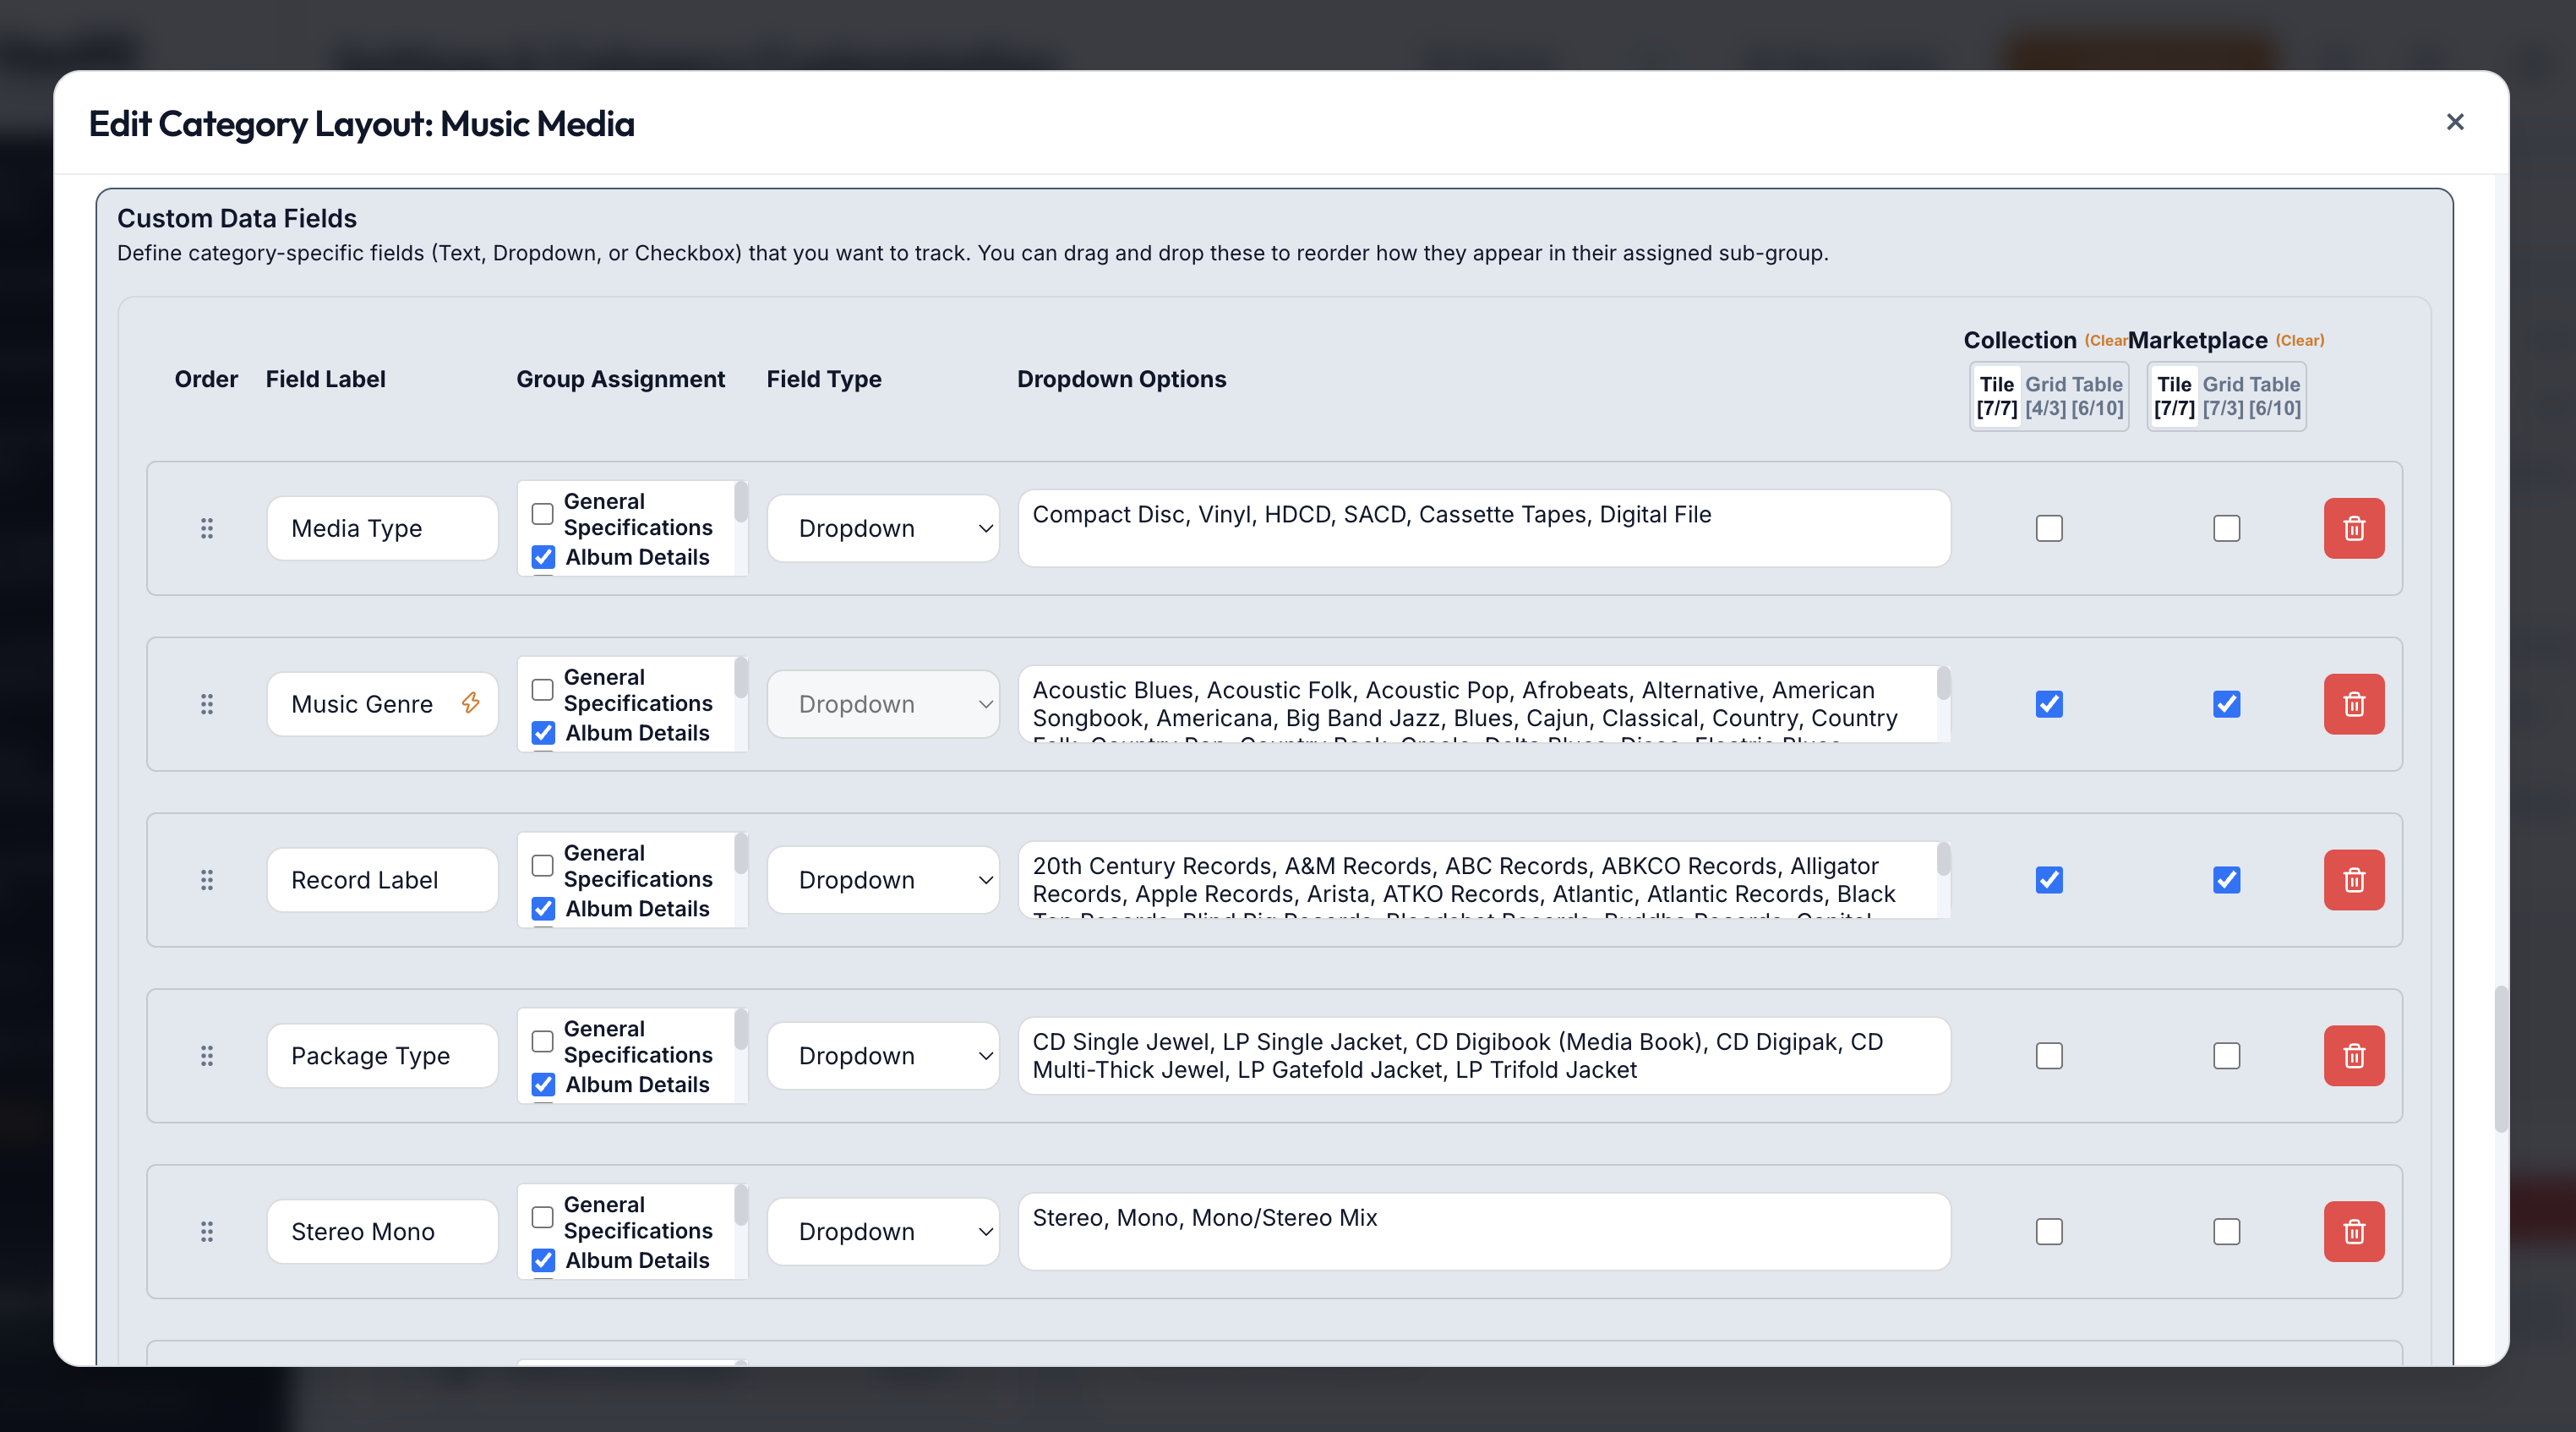Uncheck Album Details for Record Label
Screen dimensions: 2576x1432
(543, 909)
